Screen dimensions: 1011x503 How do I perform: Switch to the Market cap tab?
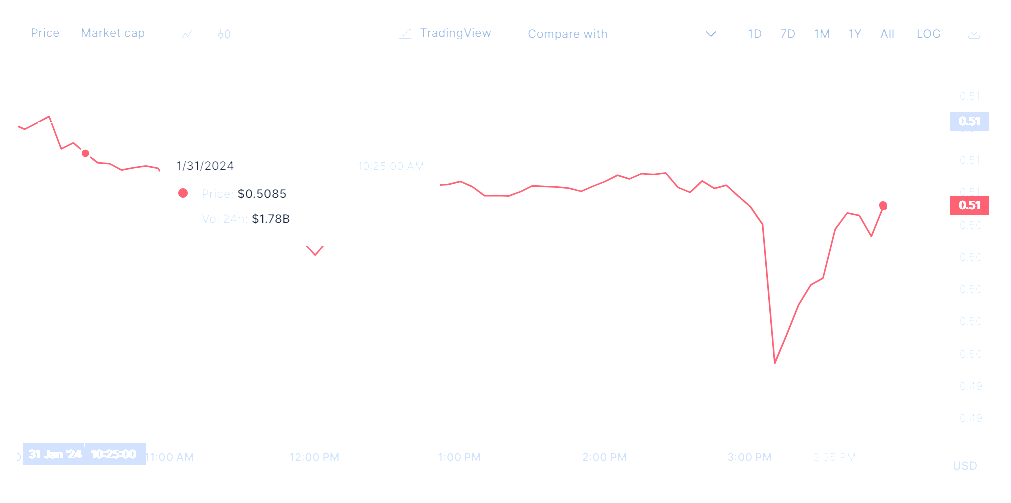point(112,33)
